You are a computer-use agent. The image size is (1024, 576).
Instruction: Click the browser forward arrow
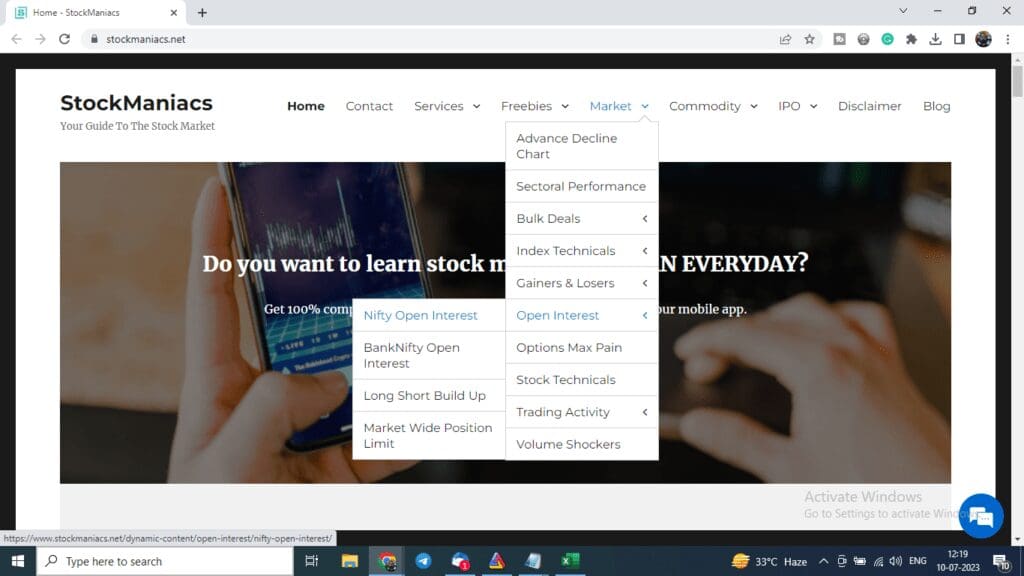coord(40,39)
